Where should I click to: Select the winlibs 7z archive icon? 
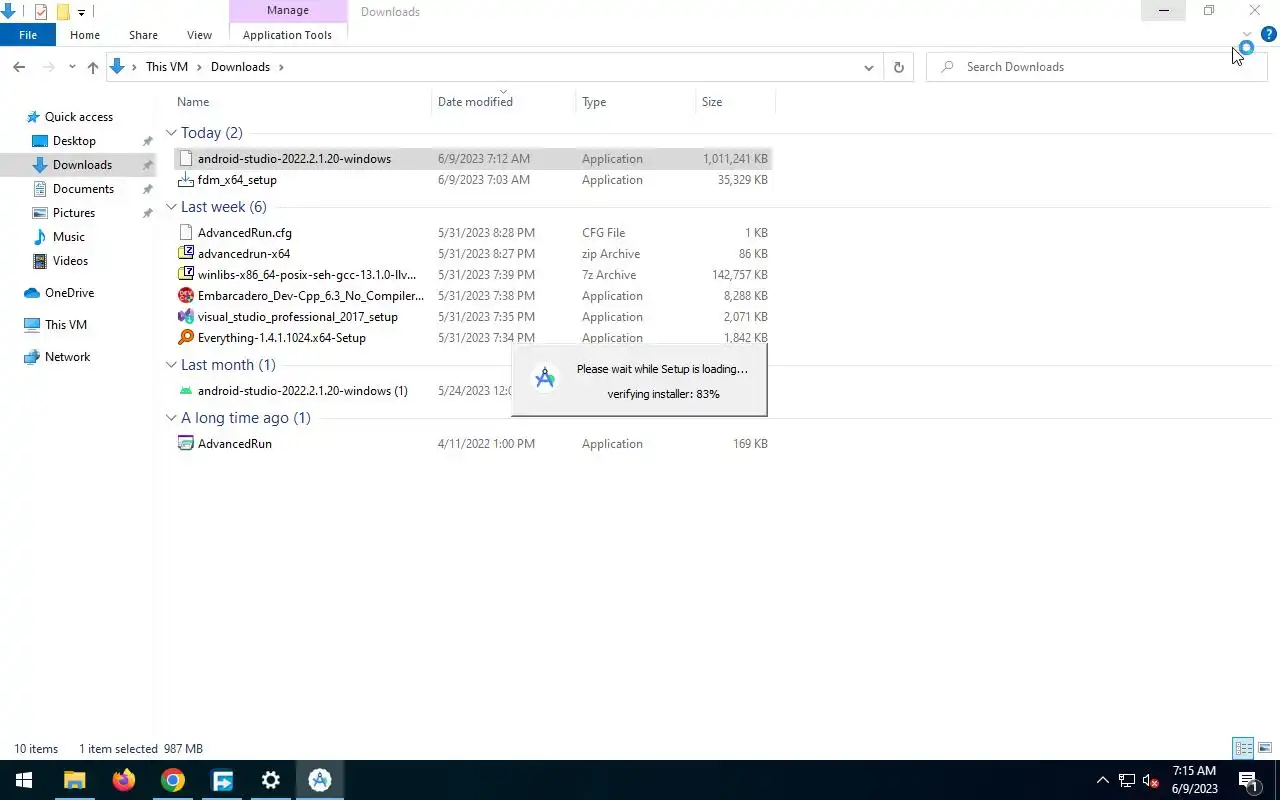pos(185,275)
